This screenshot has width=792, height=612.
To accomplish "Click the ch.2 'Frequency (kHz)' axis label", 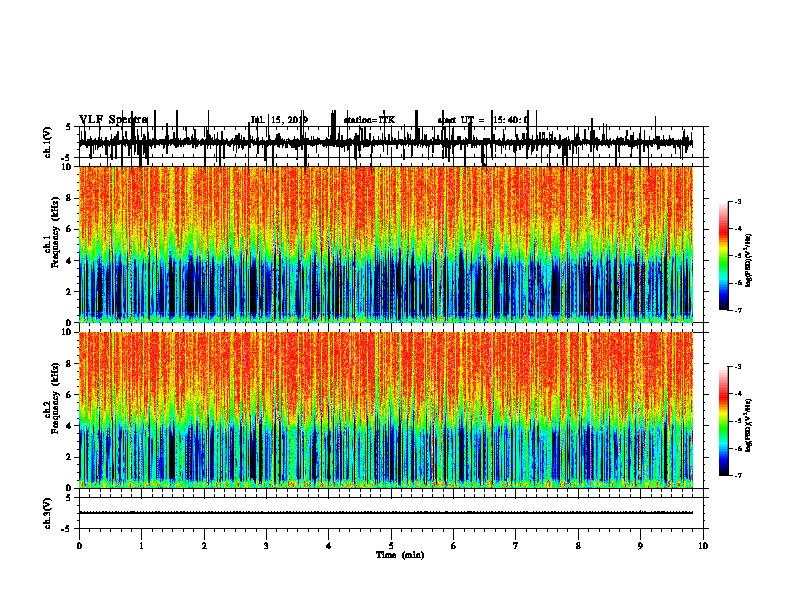I will [x=55, y=398].
